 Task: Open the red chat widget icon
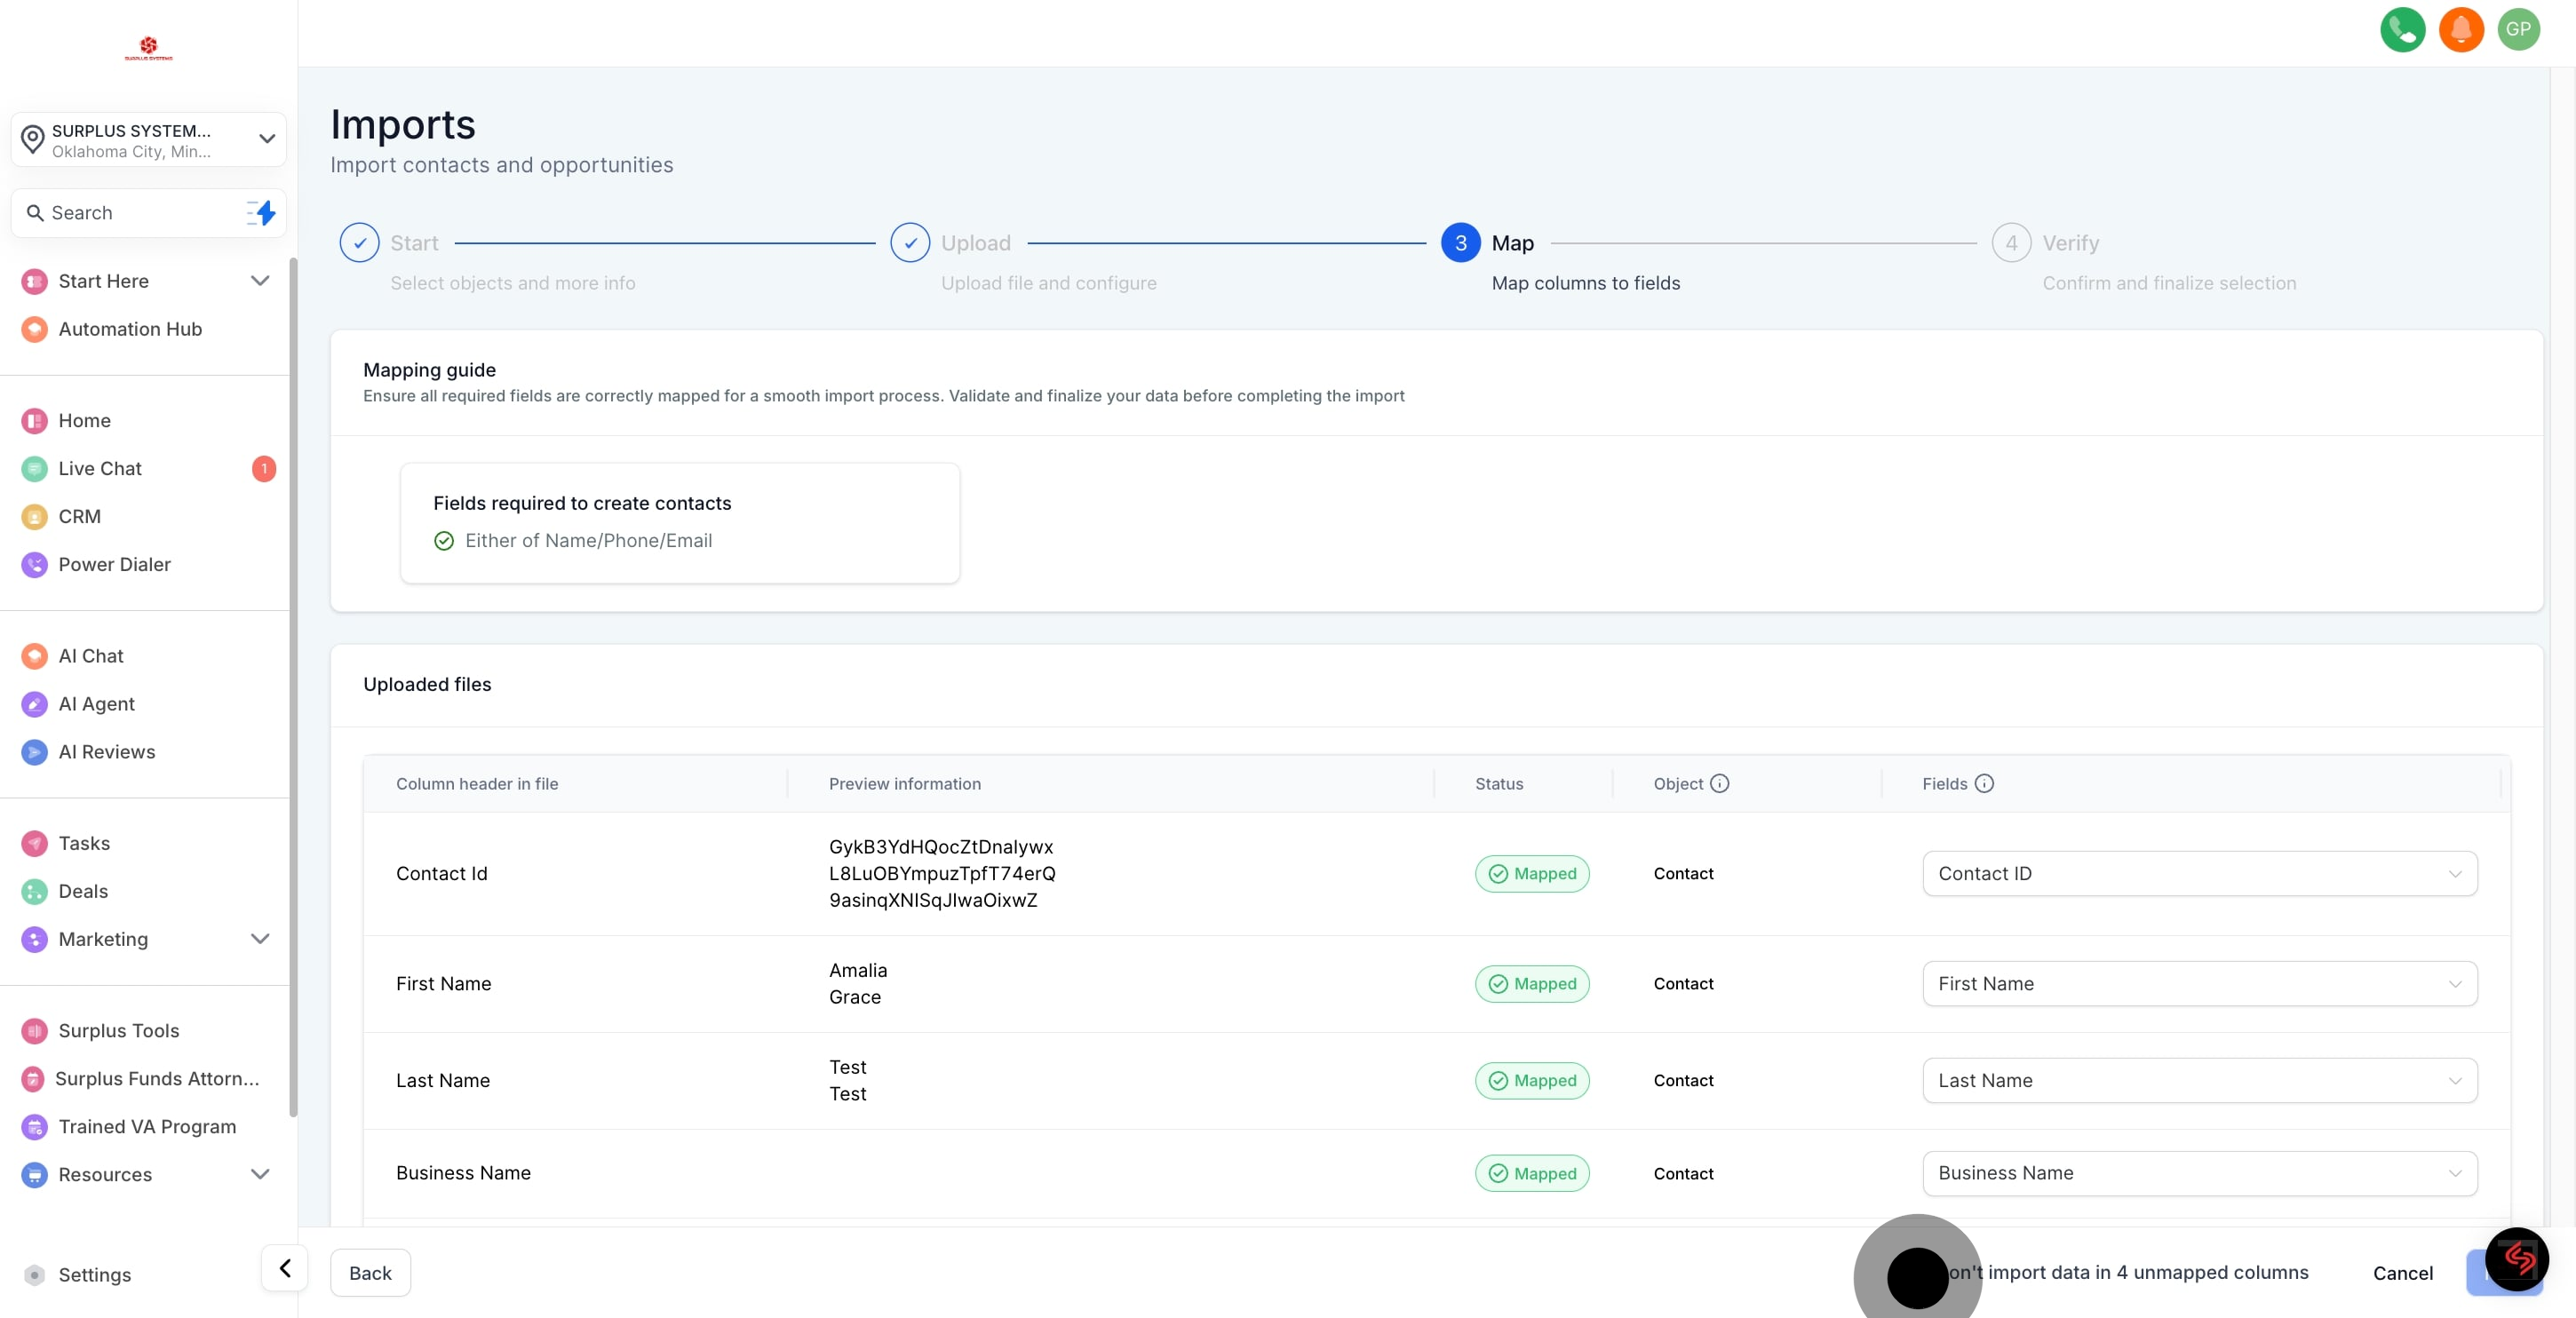click(x=2517, y=1259)
